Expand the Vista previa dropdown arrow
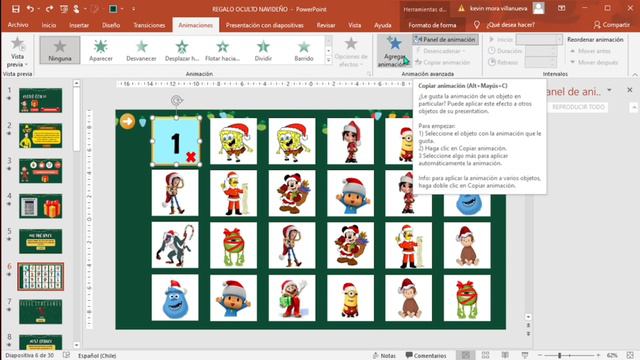Image resolution: width=640 pixels, height=360 pixels. click(x=26, y=64)
